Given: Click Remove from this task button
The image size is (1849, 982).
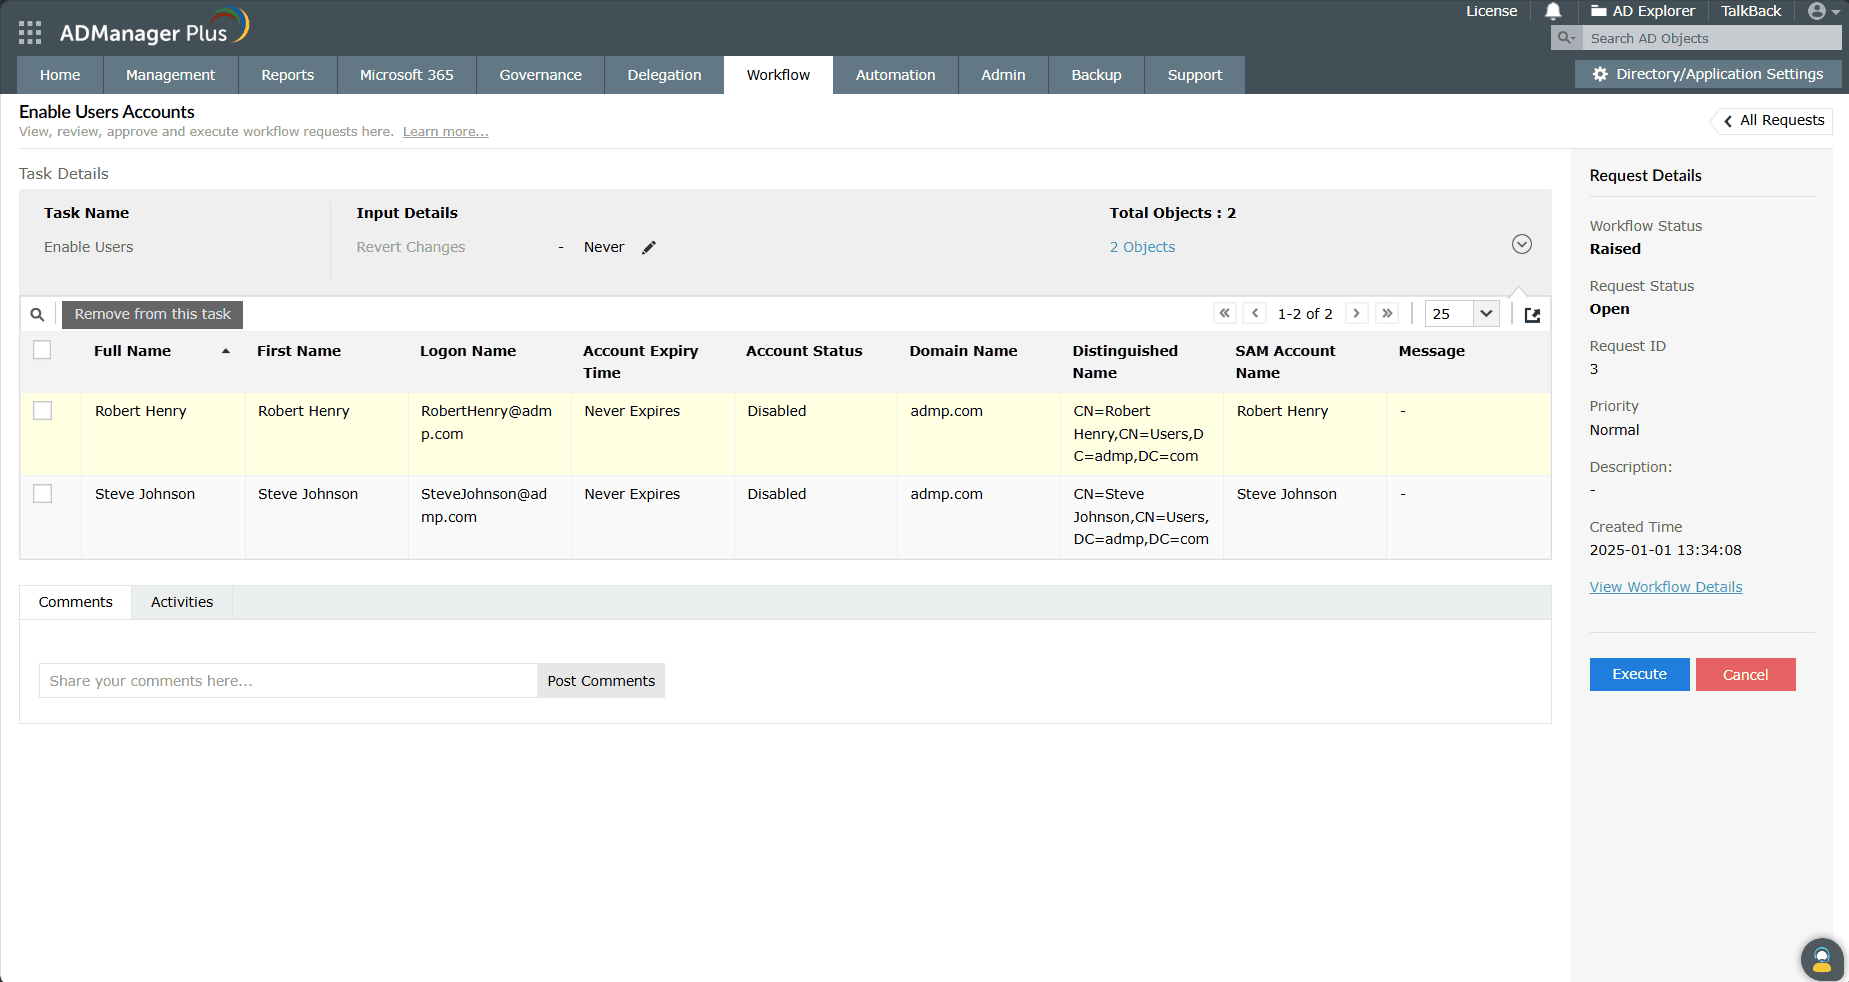Looking at the screenshot, I should pos(153,314).
